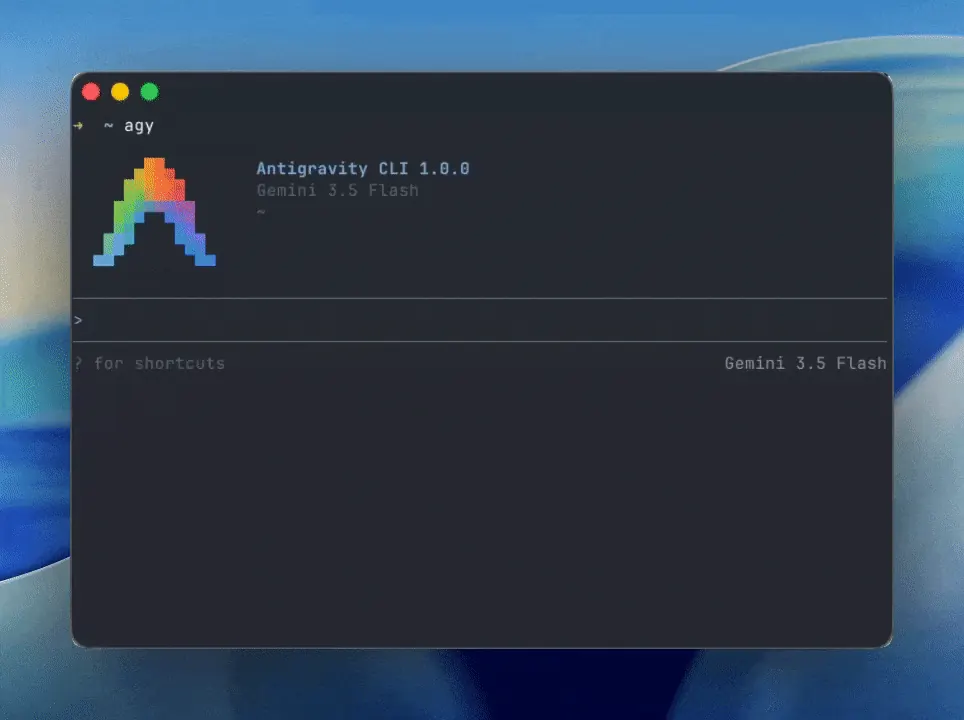Click the yellow arrow shell prompt
The height and width of the screenshot is (720, 964).
point(78,125)
